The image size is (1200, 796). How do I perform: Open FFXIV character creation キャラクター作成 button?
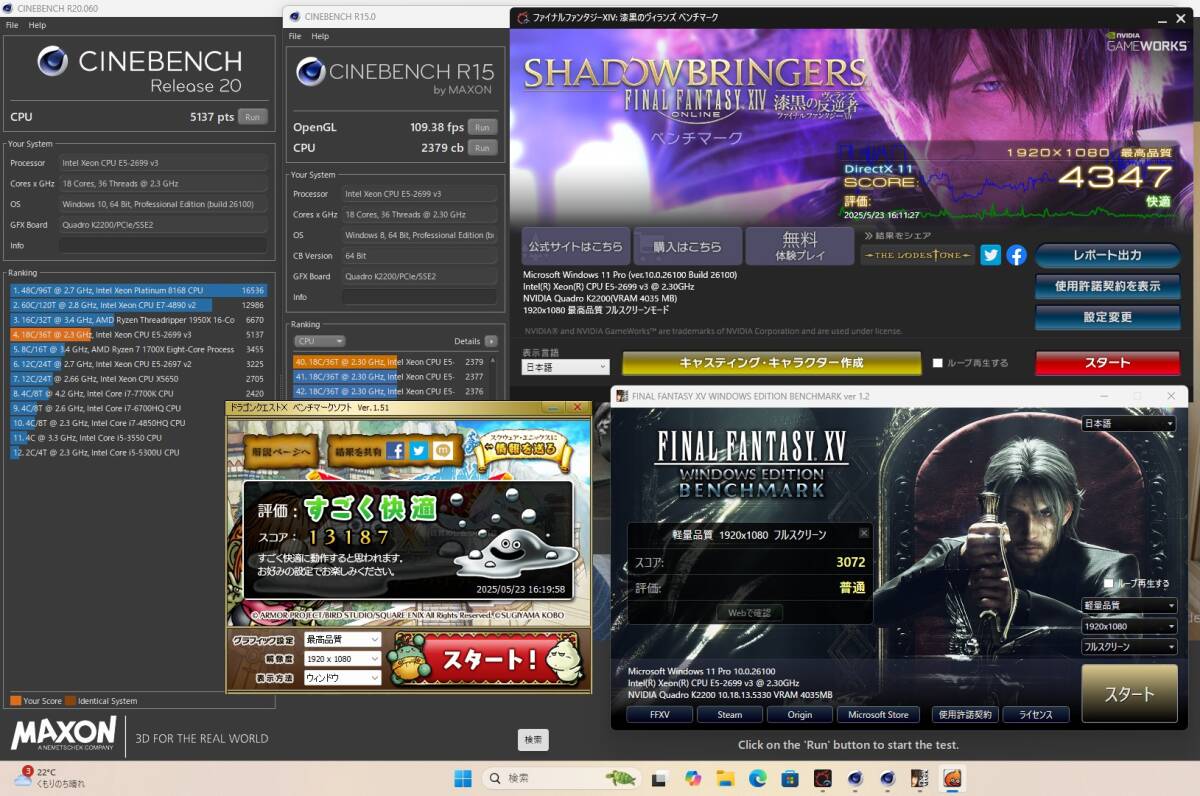tap(771, 363)
